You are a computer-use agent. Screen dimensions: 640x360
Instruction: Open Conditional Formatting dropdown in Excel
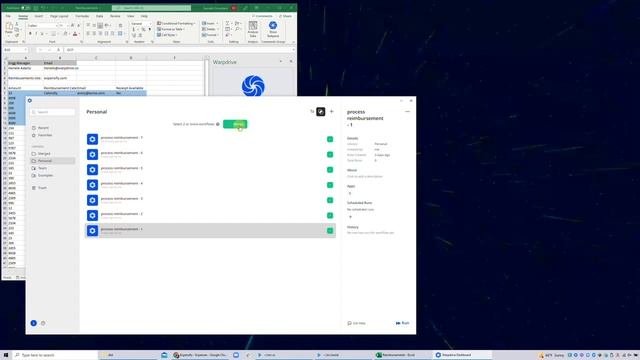click(176, 24)
